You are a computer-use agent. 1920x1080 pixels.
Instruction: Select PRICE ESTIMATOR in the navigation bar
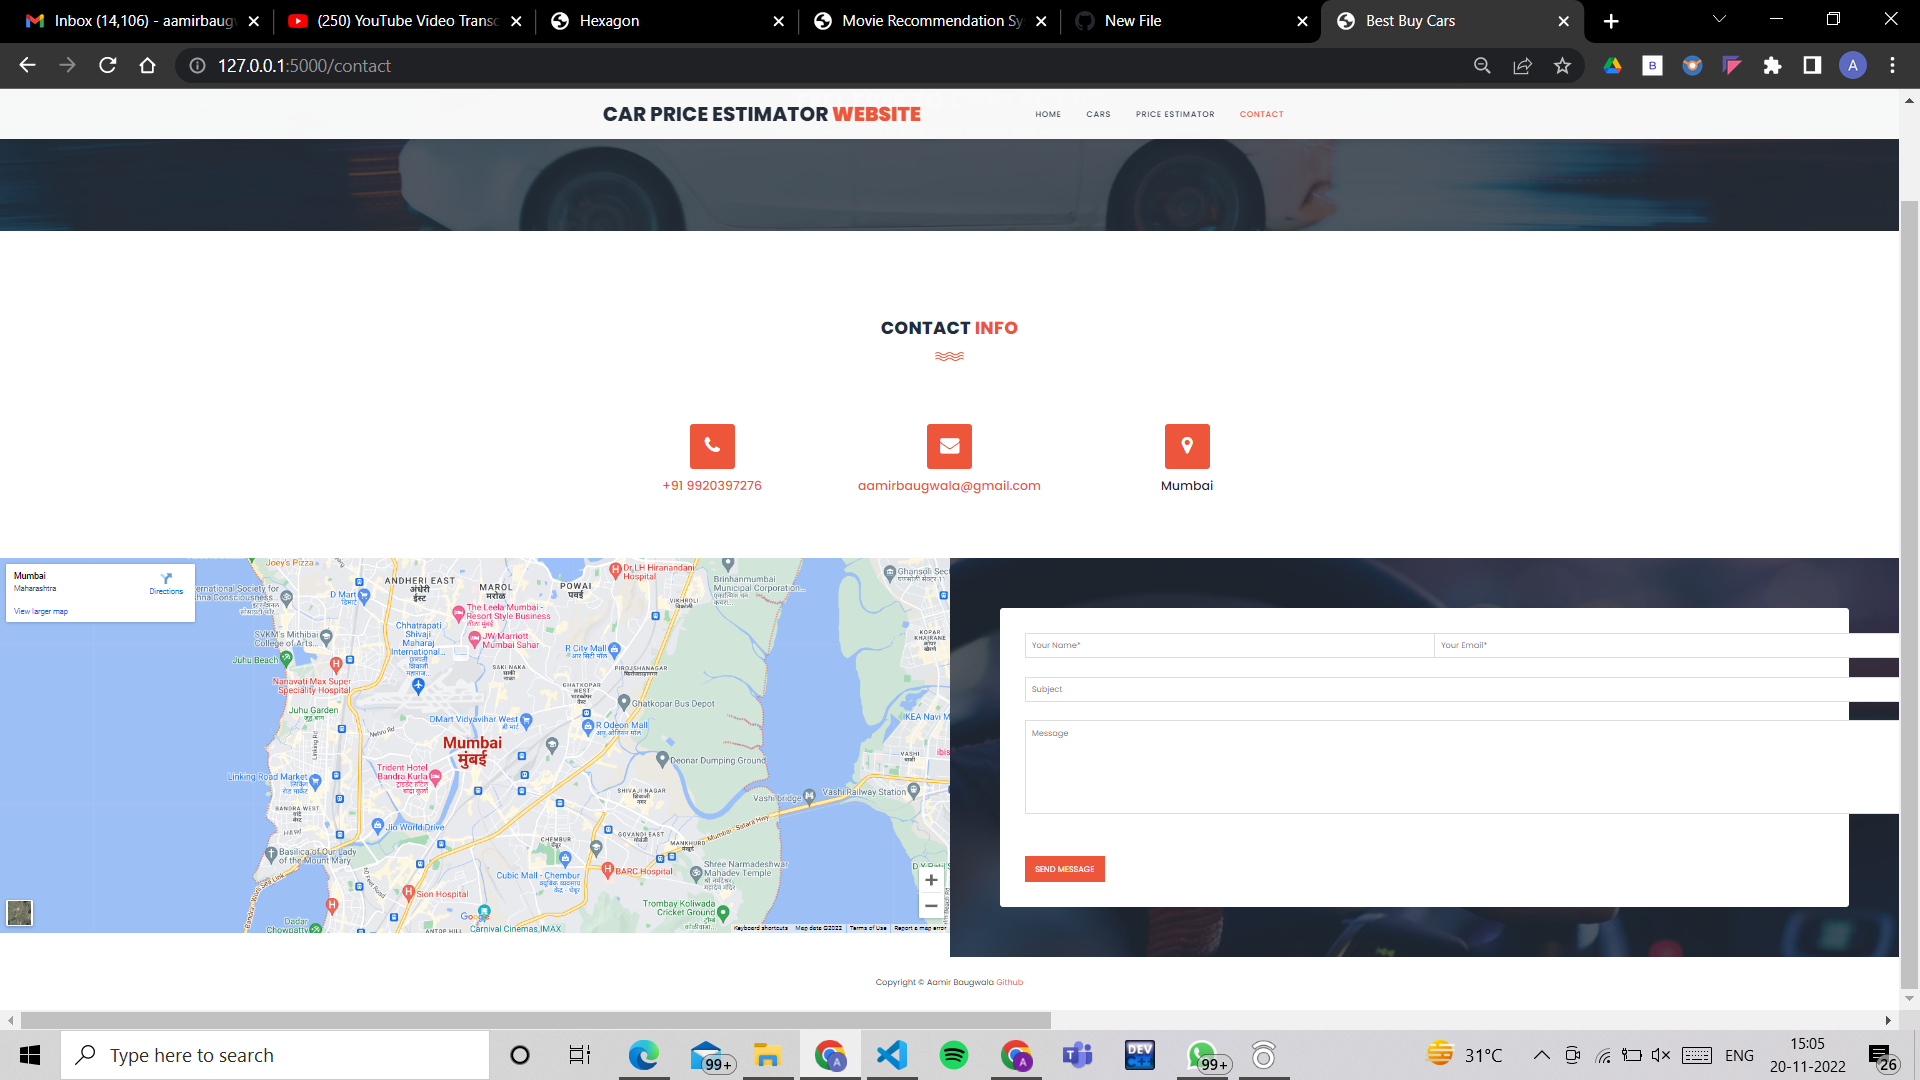point(1175,114)
